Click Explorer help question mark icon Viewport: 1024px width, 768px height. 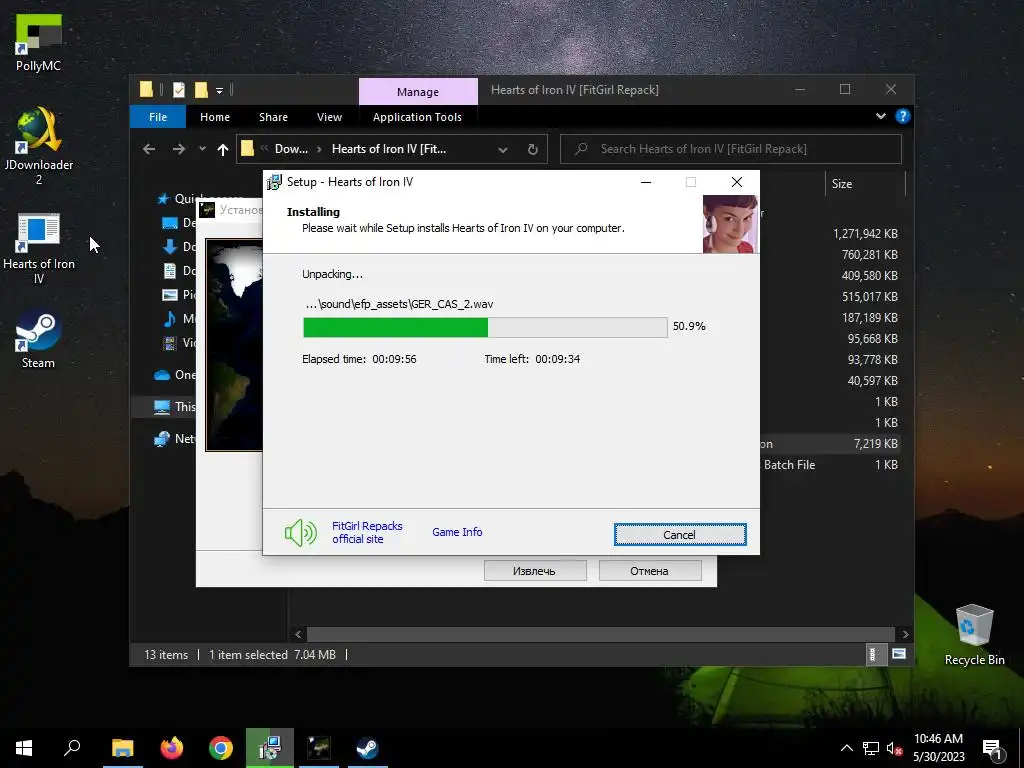(903, 116)
